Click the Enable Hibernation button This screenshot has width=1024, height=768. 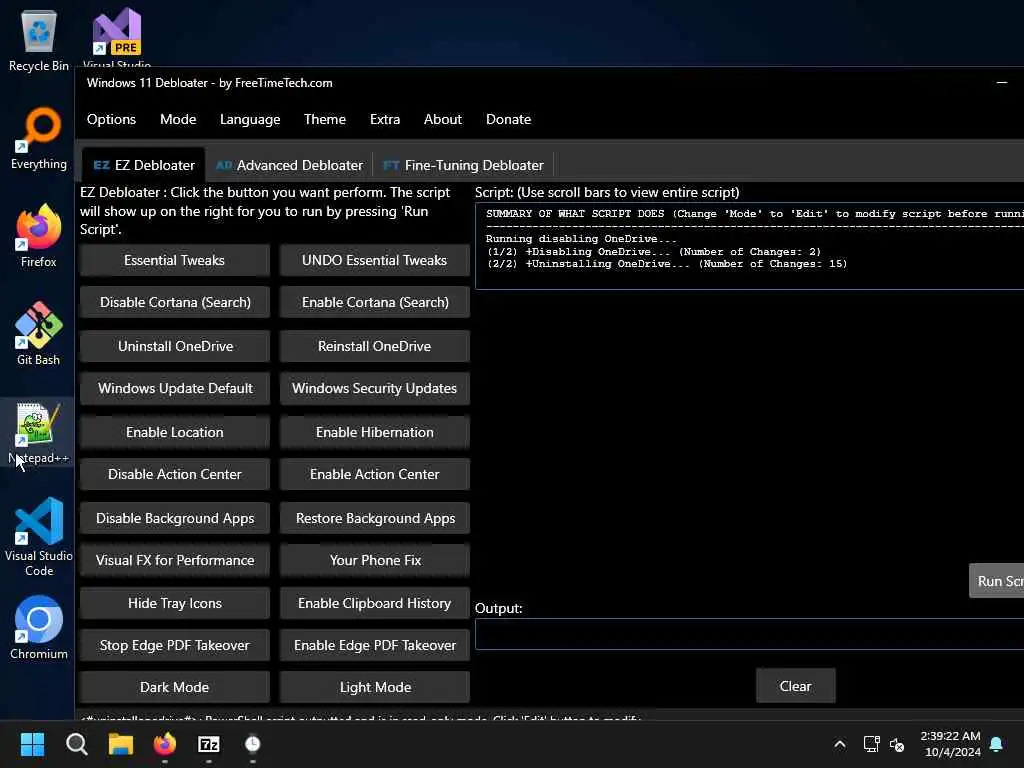(x=374, y=432)
